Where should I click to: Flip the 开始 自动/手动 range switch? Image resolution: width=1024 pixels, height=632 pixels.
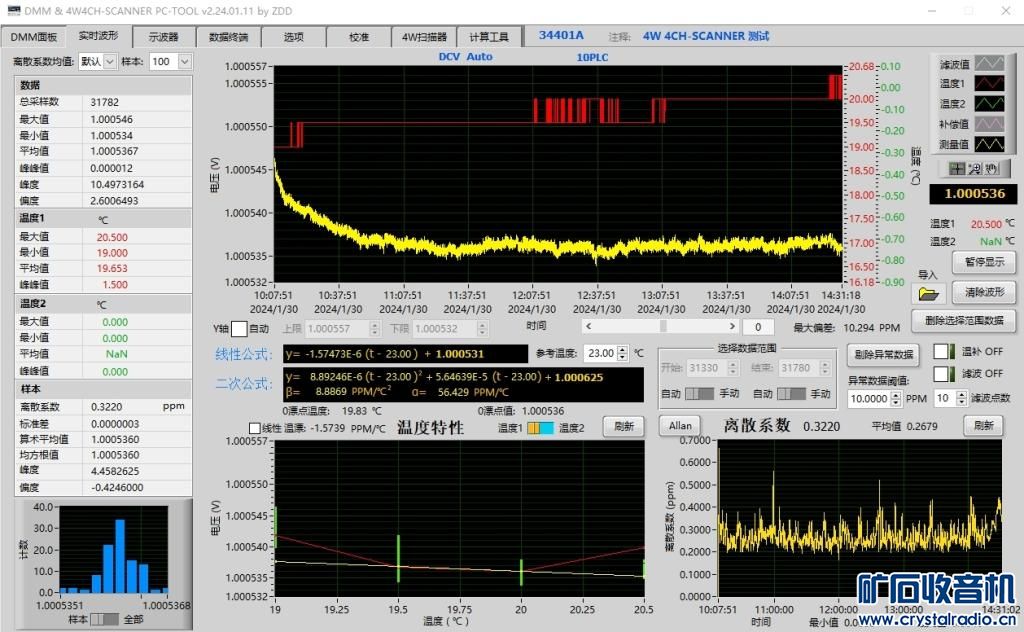click(699, 394)
